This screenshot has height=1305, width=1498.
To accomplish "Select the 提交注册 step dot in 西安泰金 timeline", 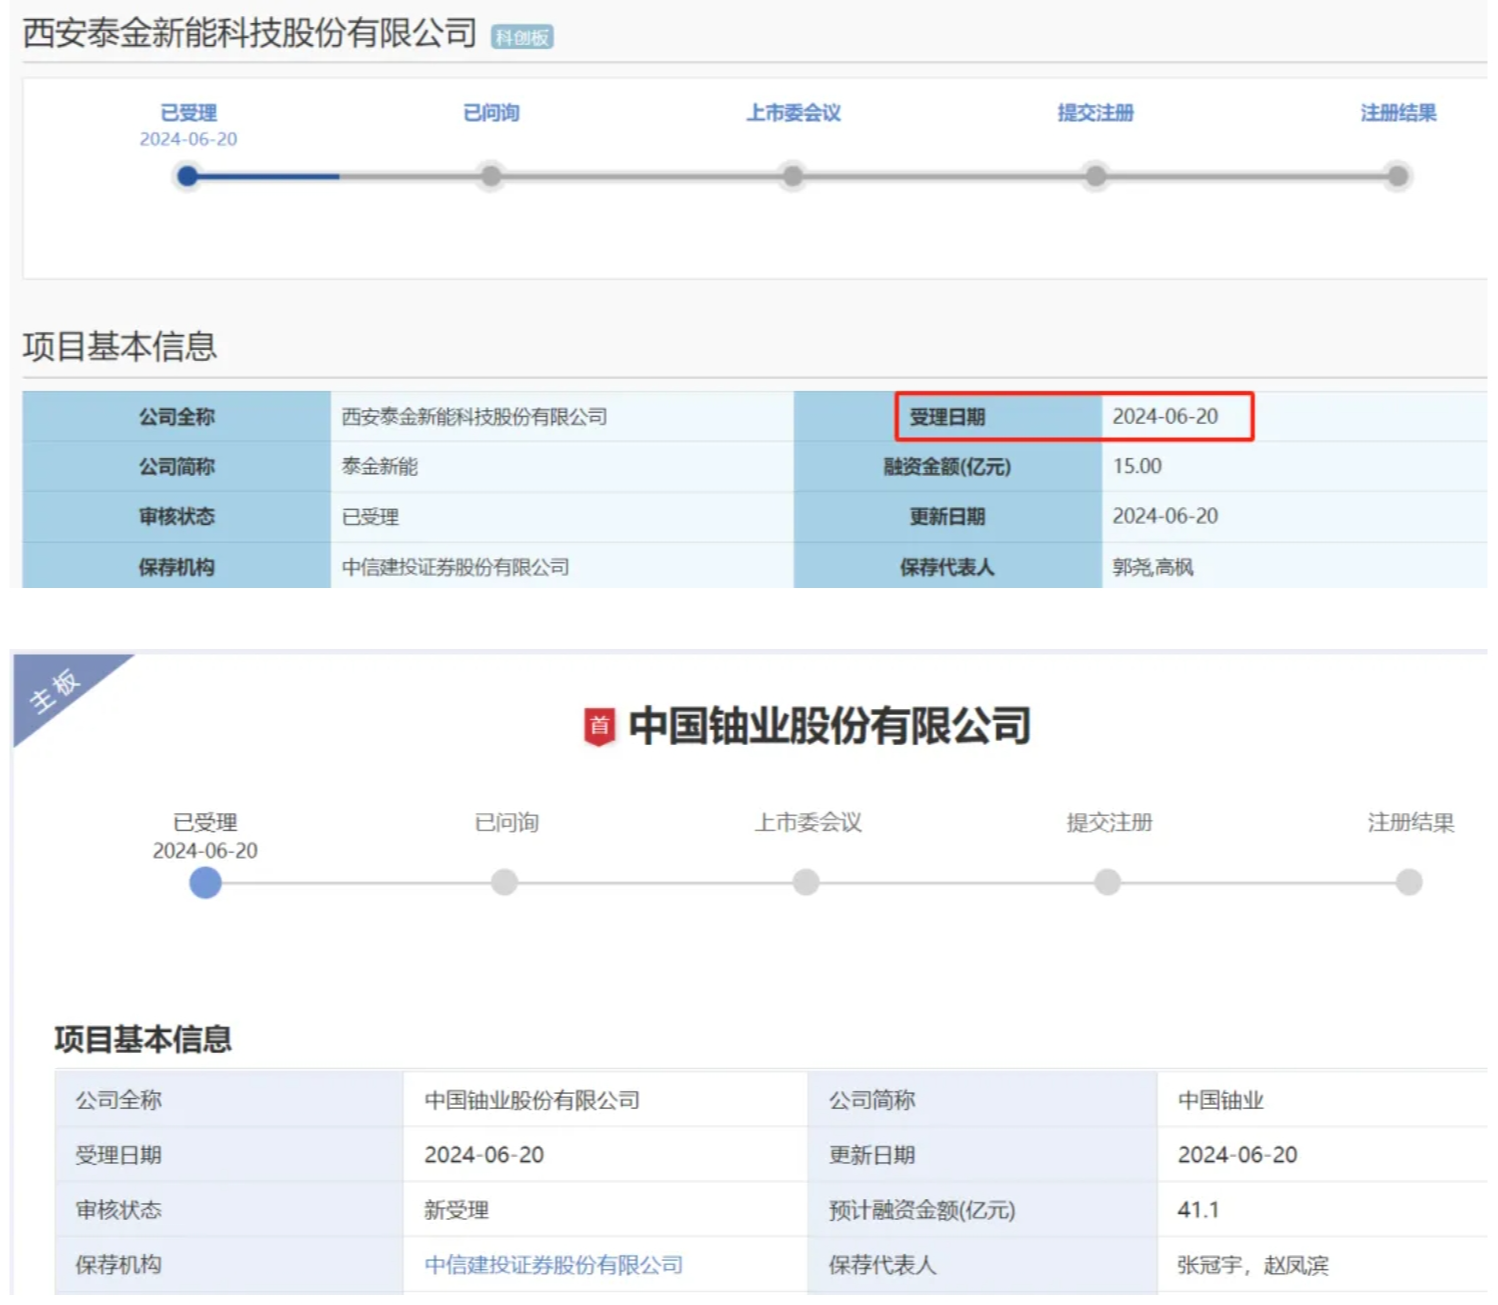I will (1096, 176).
